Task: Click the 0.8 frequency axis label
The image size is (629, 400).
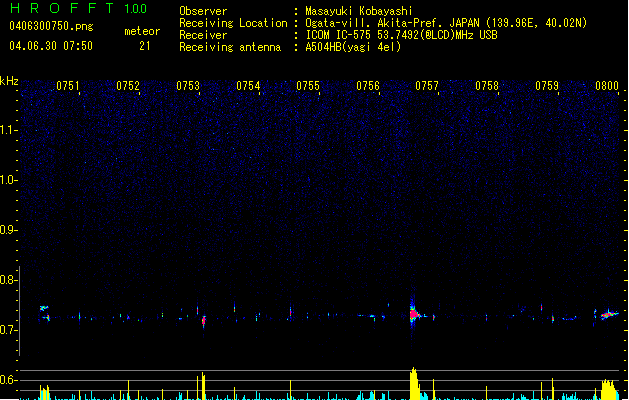Action: (7, 280)
